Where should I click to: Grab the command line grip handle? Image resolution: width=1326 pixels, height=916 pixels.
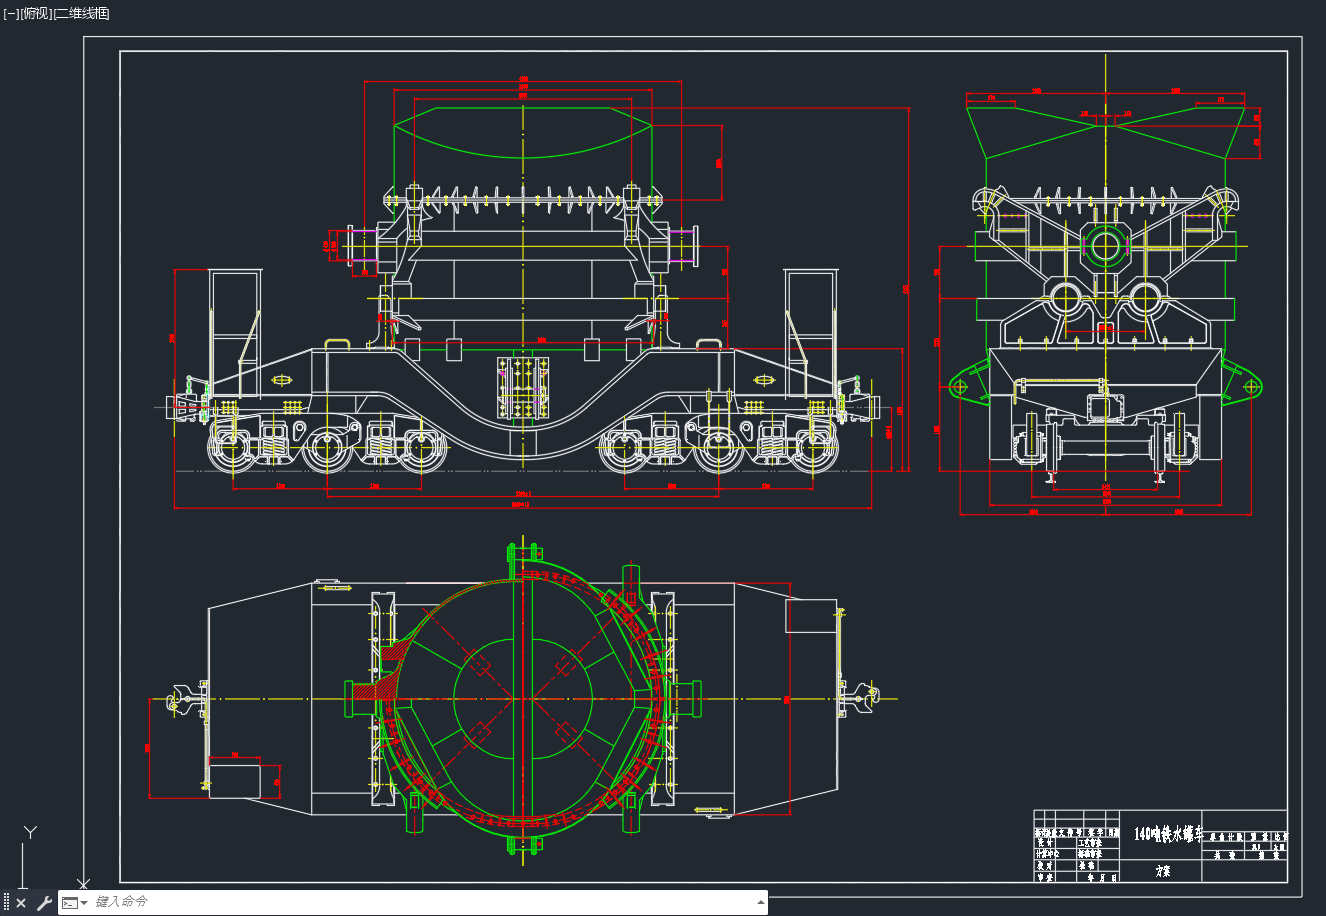coord(6,903)
